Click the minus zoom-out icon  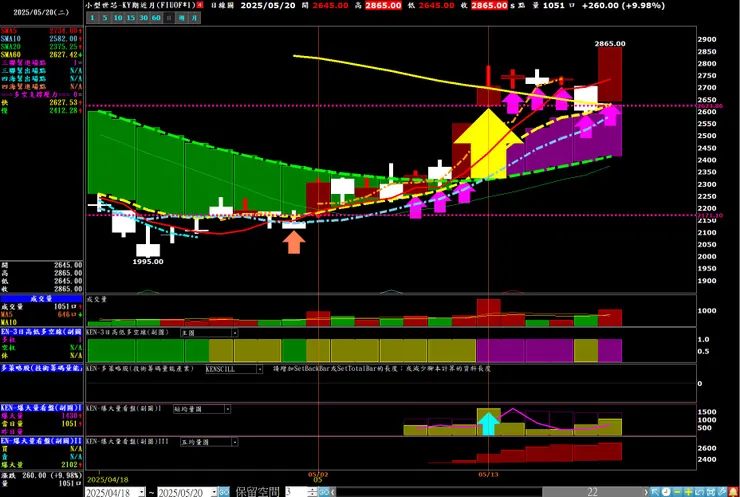(x=677, y=492)
